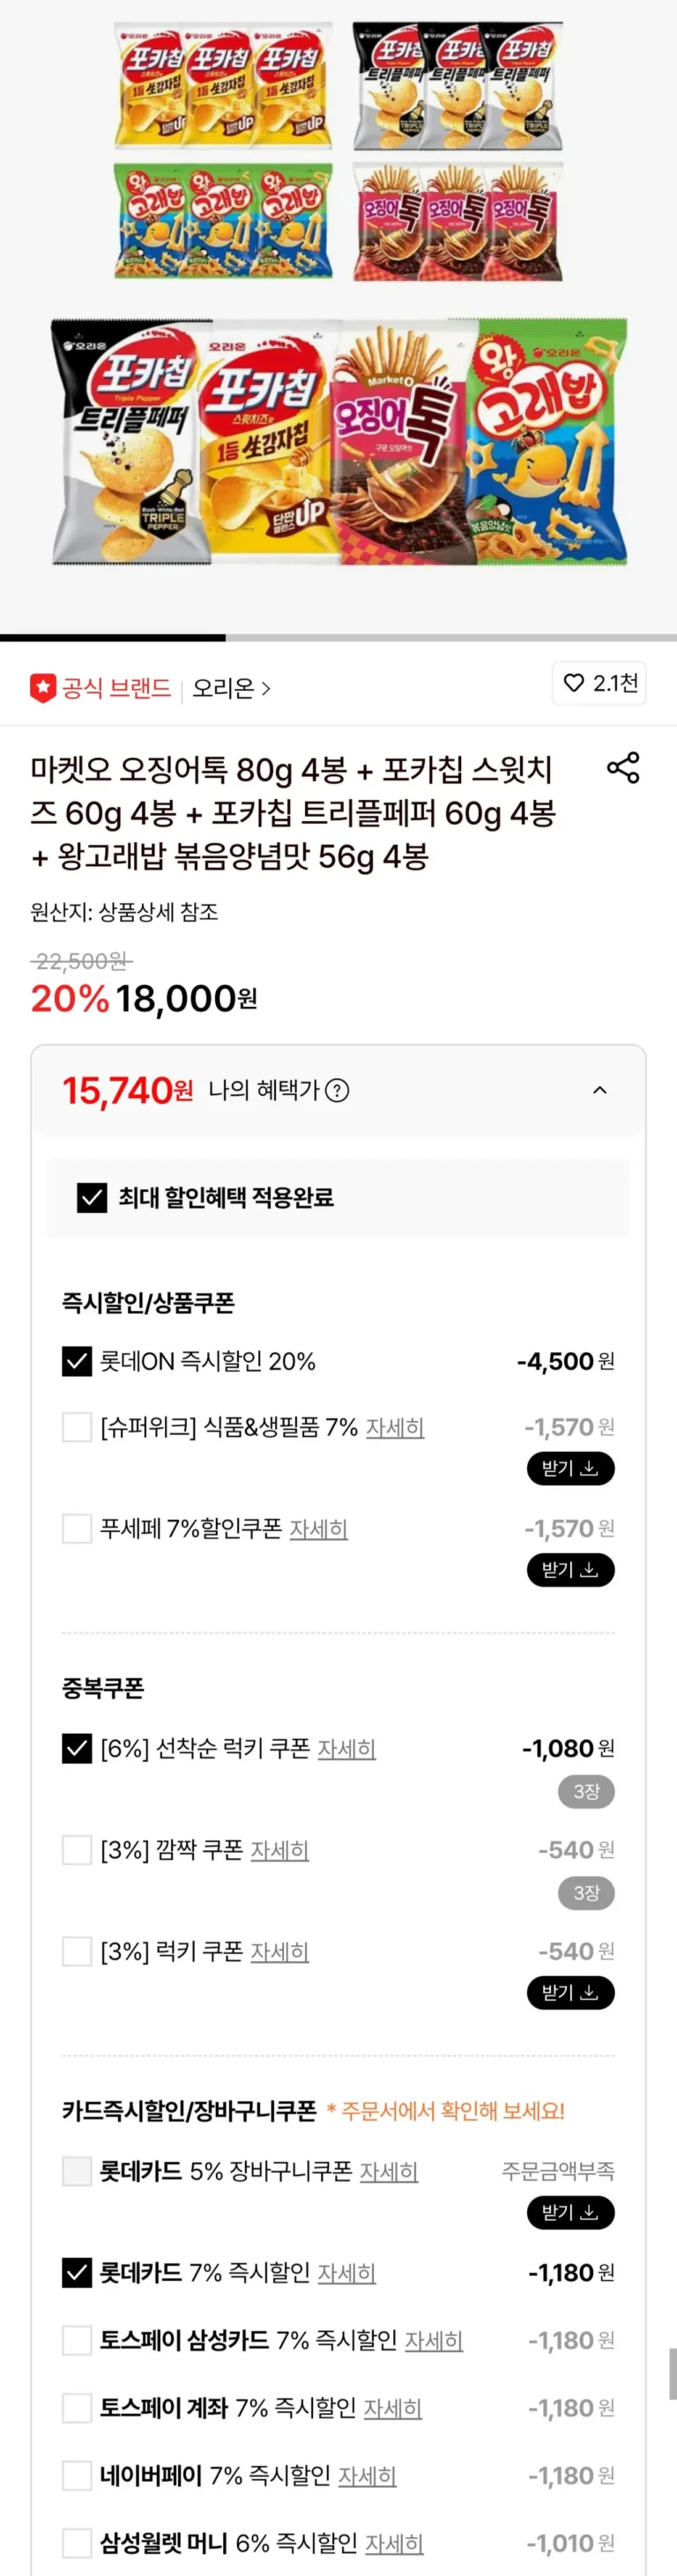This screenshot has height=2576, width=677.
Task: Download the 롯데카드 5% 장바구니쿠폰
Action: point(570,2212)
